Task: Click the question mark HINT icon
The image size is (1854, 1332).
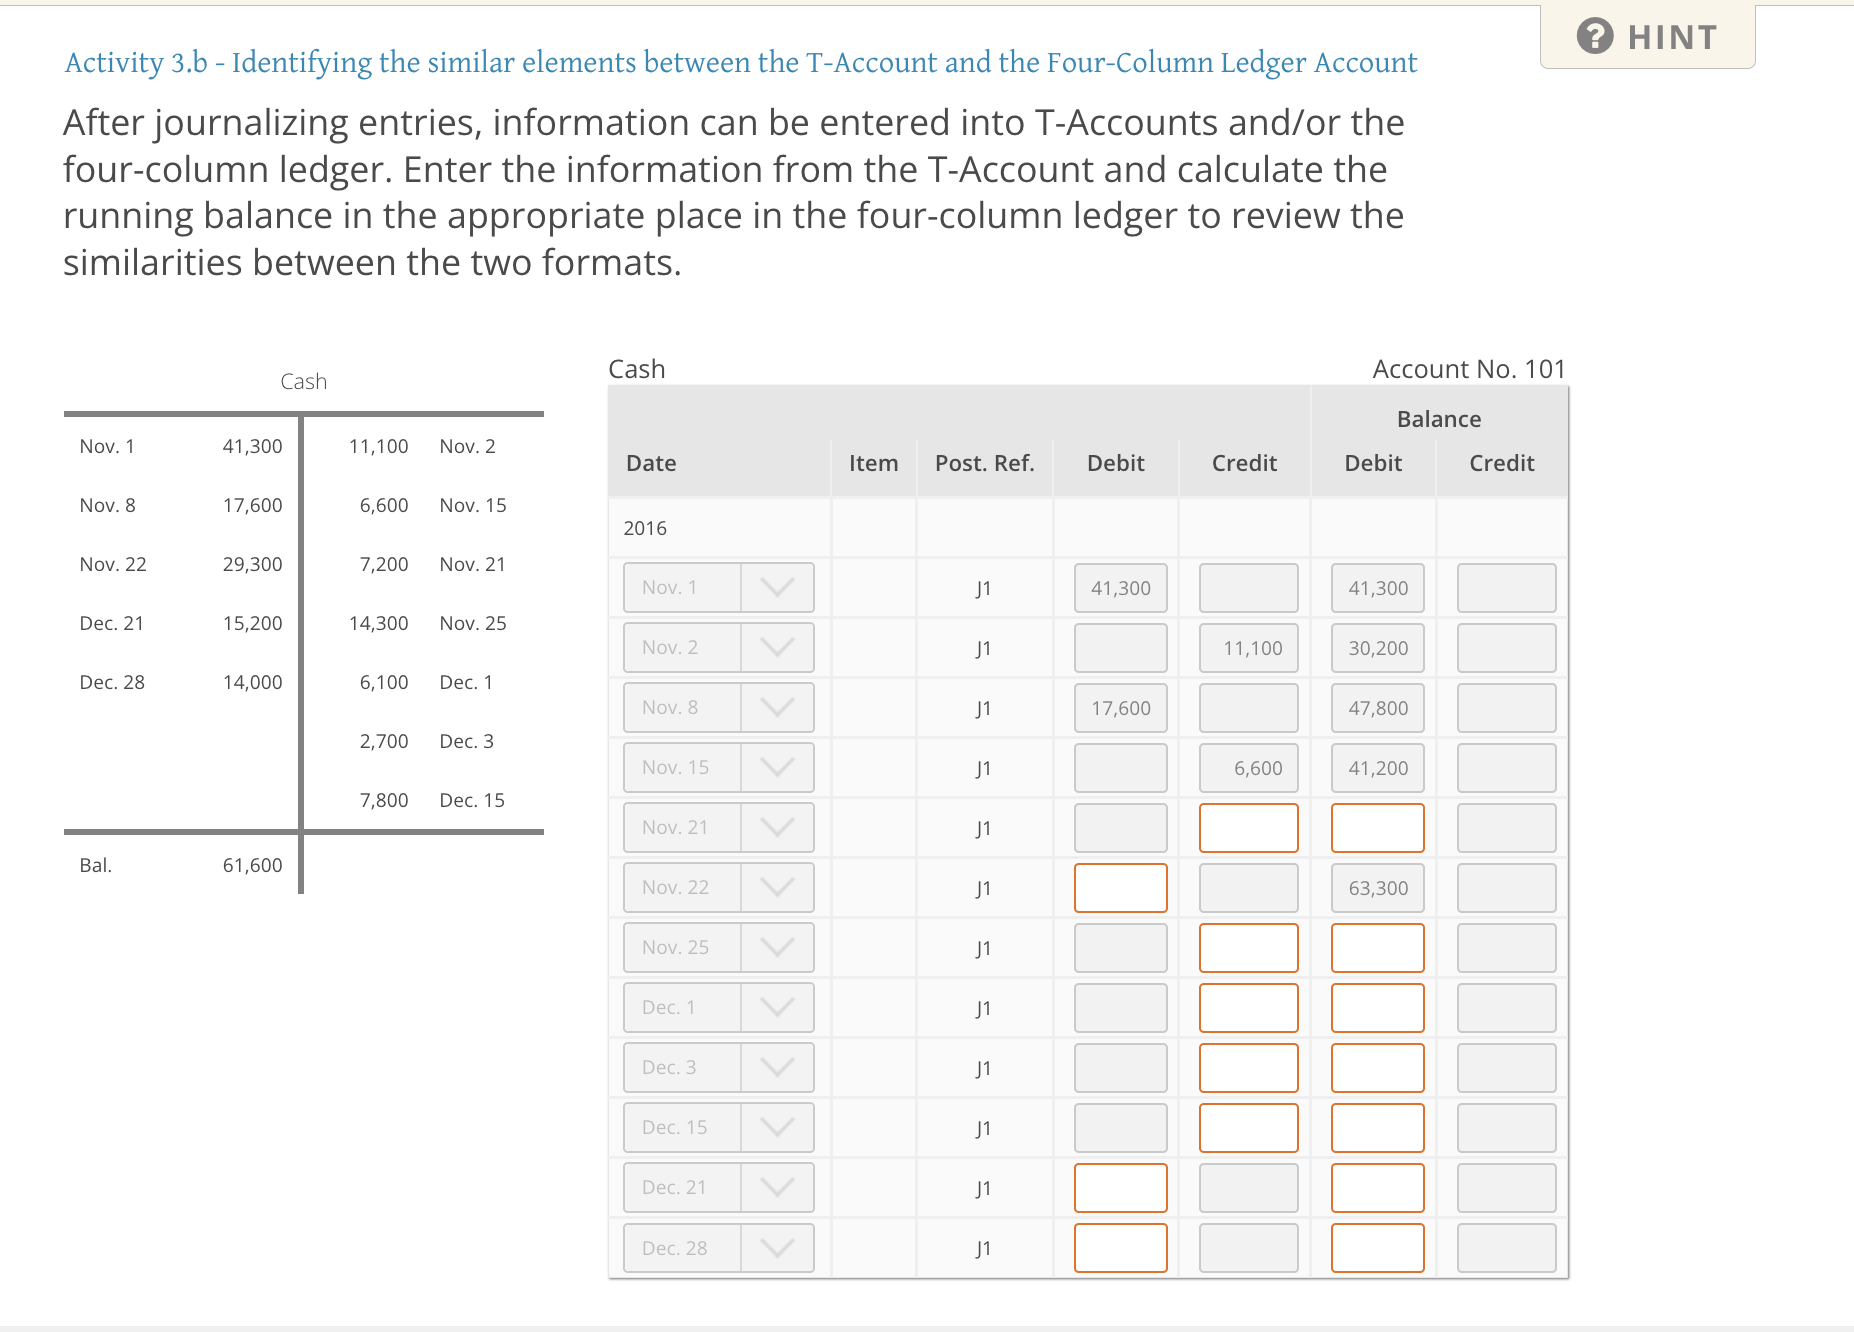Action: [1597, 37]
